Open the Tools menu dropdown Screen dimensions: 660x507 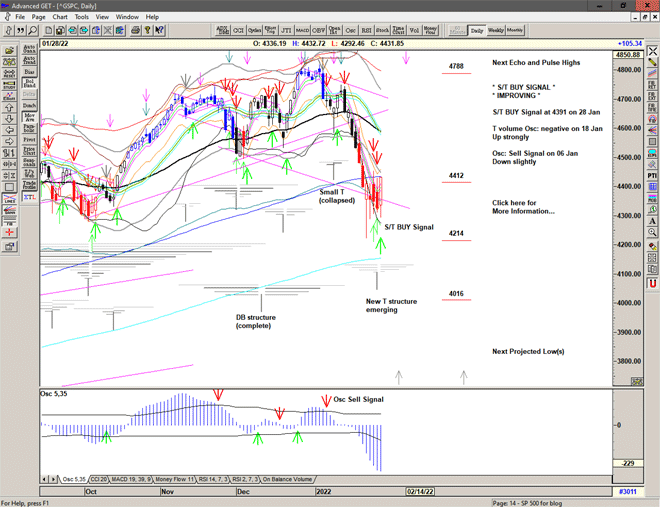coord(82,17)
